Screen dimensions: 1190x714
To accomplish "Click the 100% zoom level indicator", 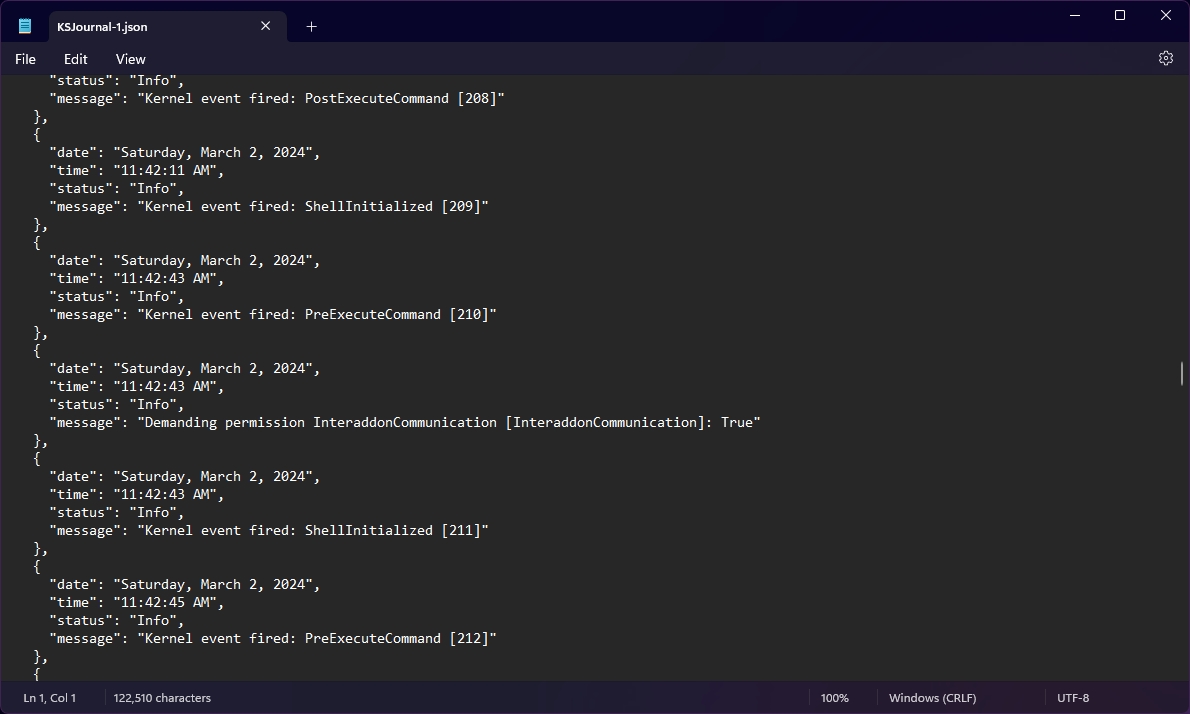I will click(834, 698).
